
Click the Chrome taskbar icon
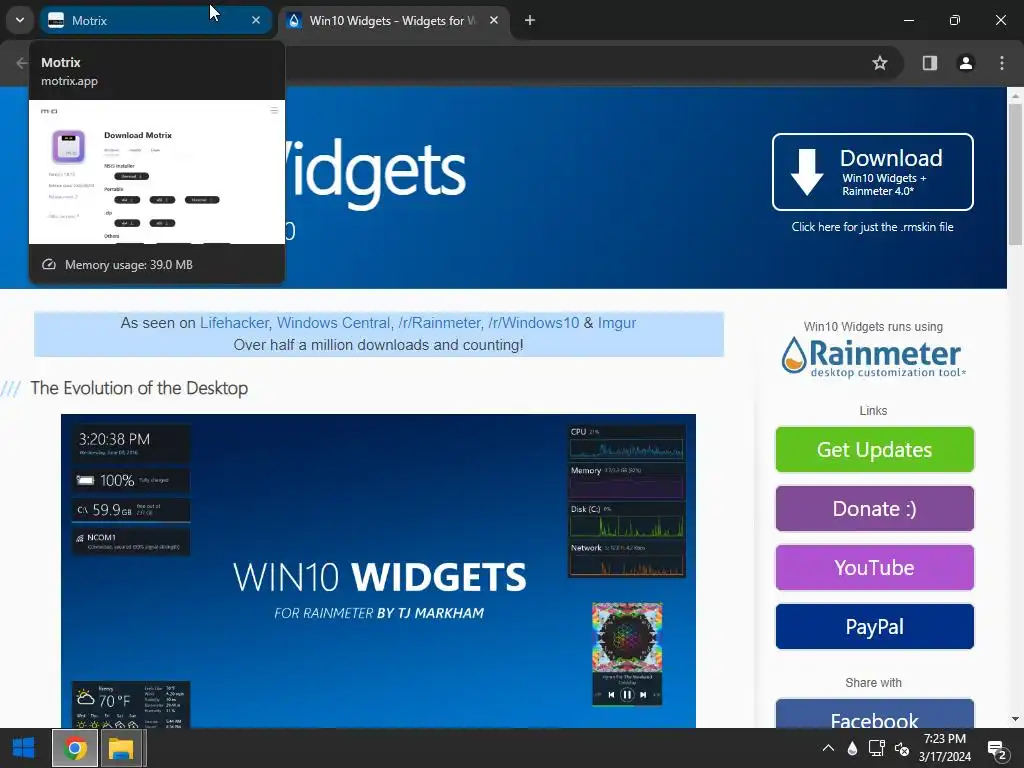tap(74, 748)
